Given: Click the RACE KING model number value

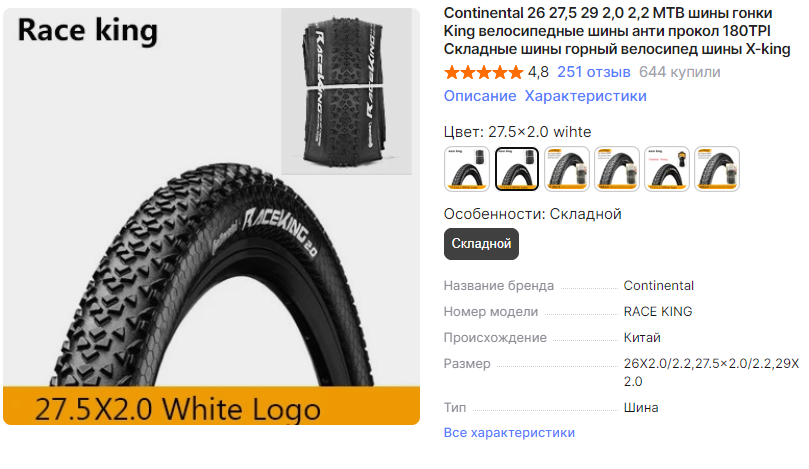Looking at the screenshot, I should click(x=658, y=312).
